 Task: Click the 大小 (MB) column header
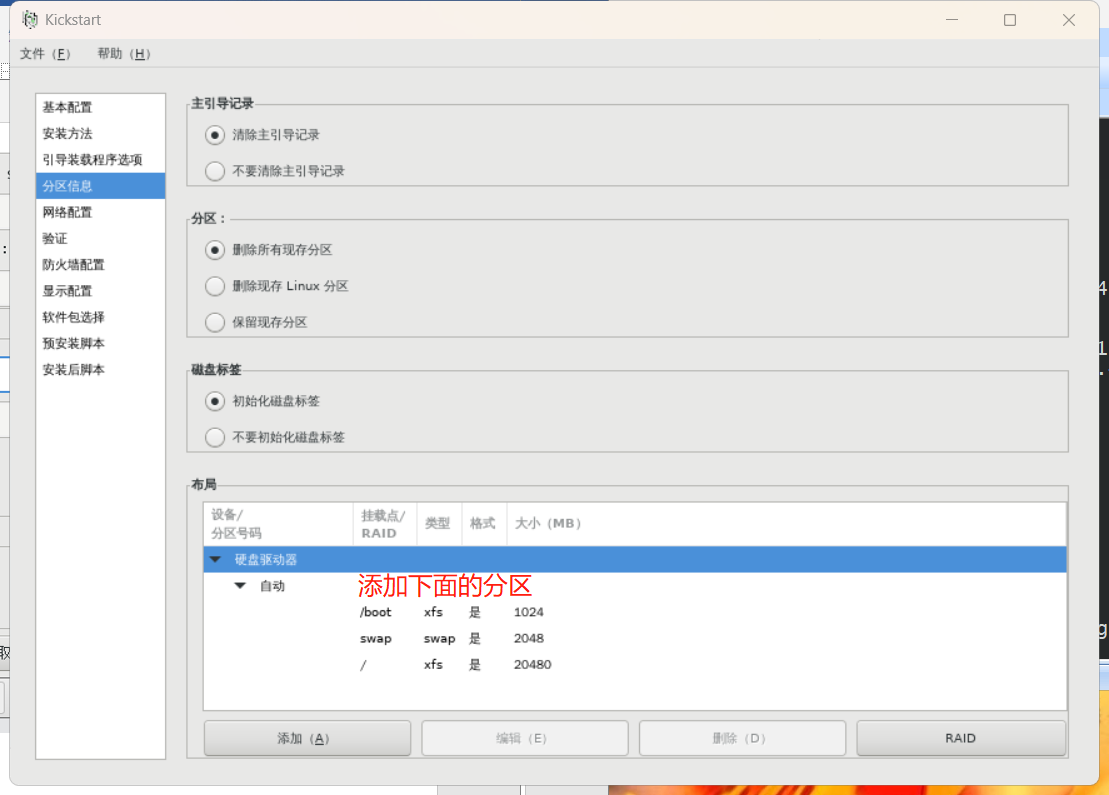[786, 523]
